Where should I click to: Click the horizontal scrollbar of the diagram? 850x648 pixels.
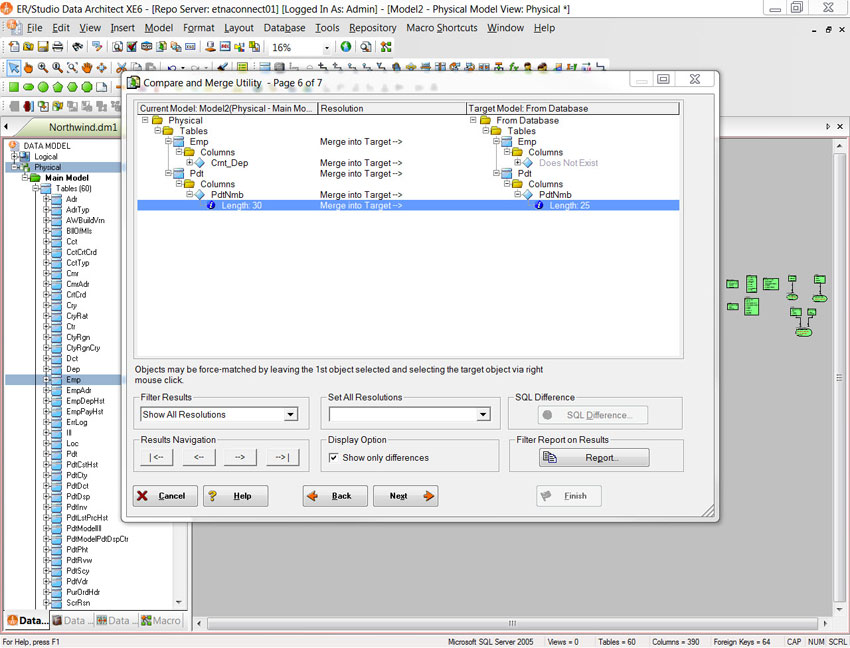pos(512,623)
